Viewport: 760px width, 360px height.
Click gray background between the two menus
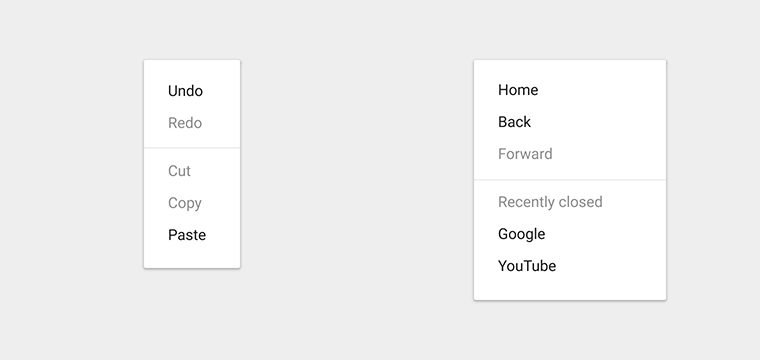[357, 179]
